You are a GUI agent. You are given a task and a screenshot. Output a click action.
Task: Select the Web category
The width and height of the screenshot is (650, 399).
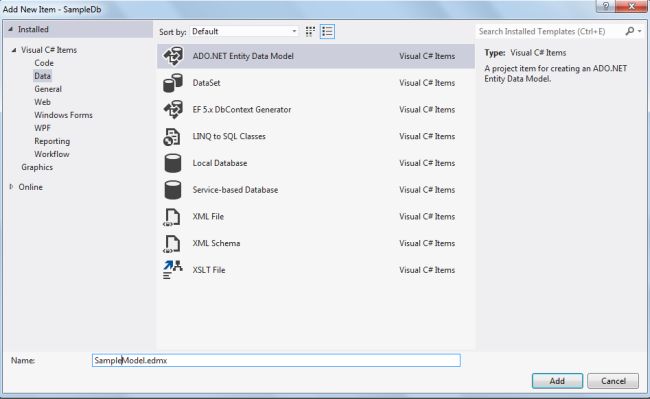[x=42, y=102]
